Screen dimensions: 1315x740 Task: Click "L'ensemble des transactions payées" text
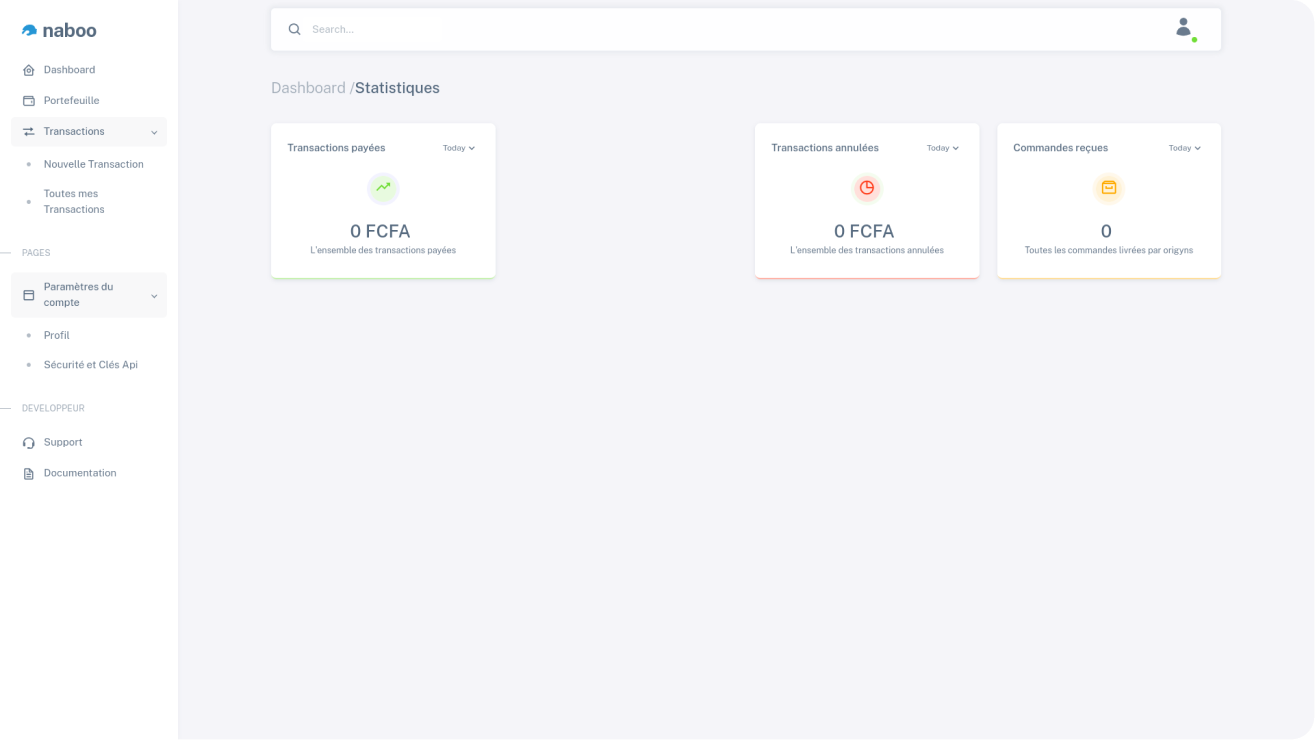[x=383, y=250]
